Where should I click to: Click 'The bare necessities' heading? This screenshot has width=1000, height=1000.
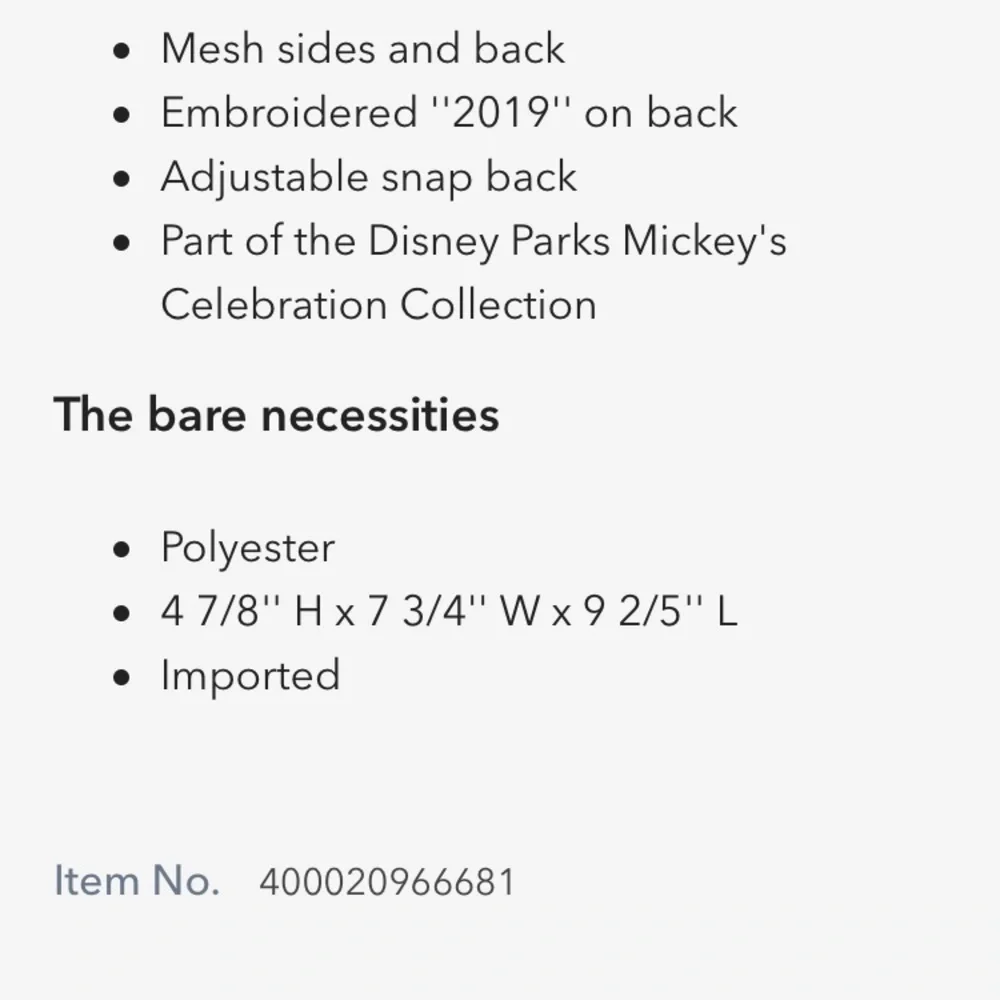coord(276,415)
